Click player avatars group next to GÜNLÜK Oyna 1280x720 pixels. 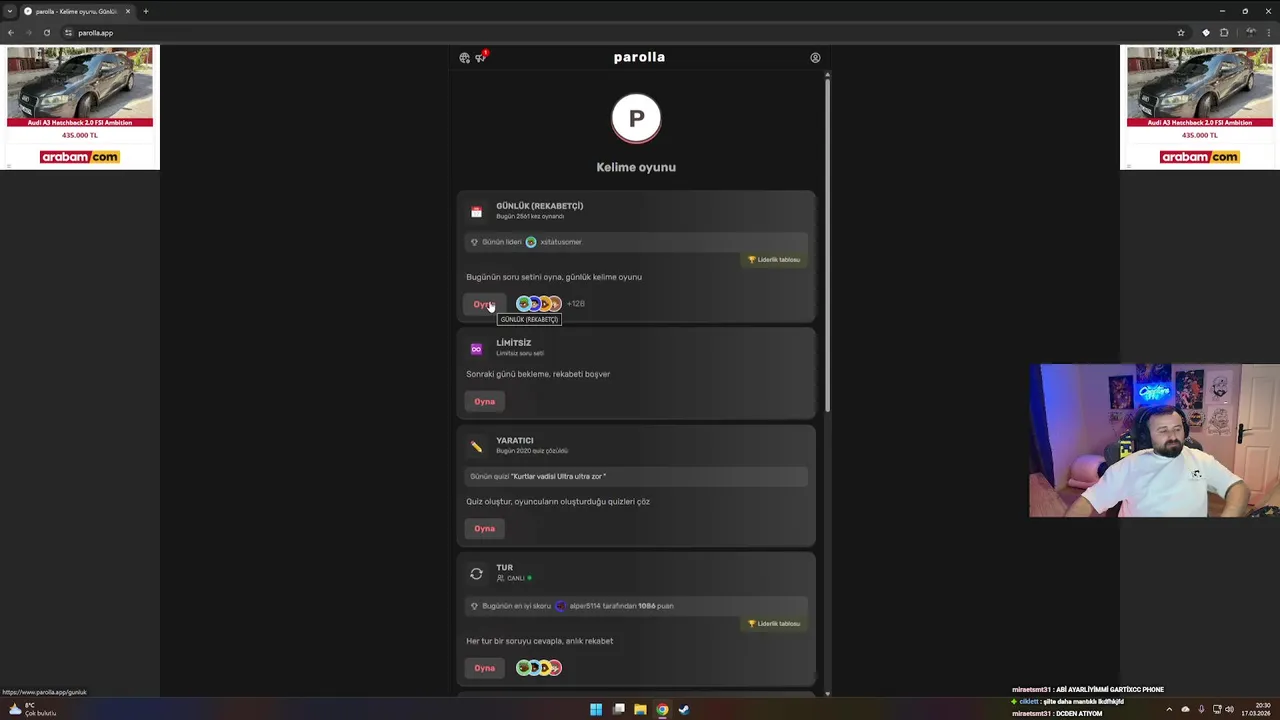[538, 304]
